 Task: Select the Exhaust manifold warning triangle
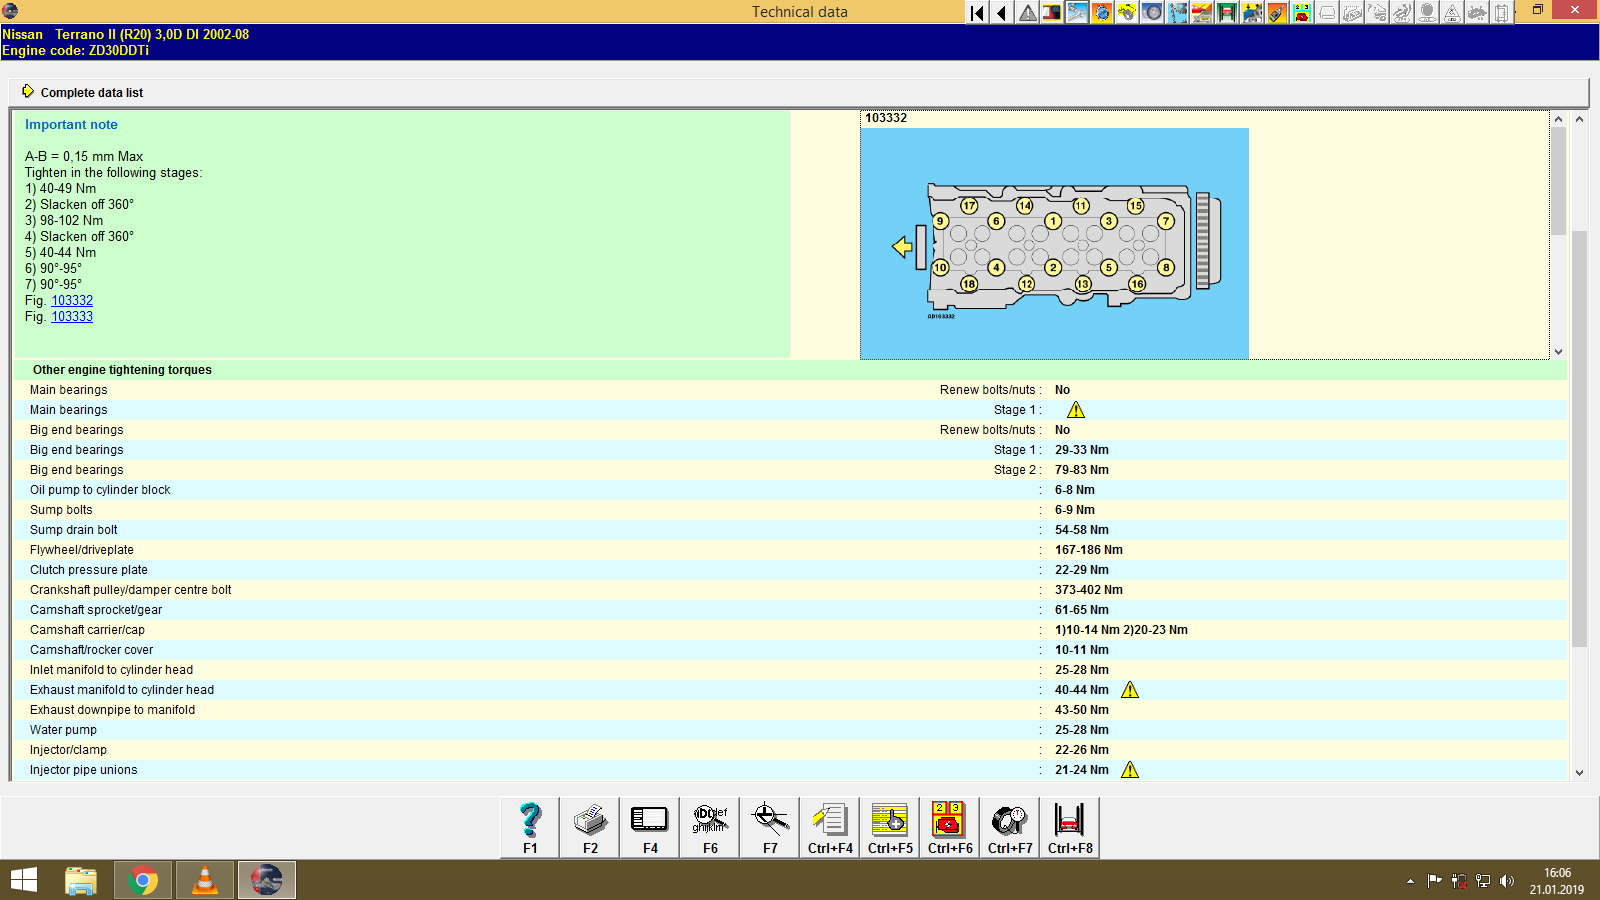1130,690
